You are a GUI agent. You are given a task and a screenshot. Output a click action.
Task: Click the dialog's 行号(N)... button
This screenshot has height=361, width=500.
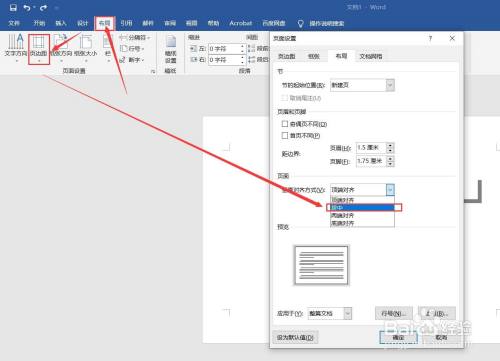coord(394,313)
